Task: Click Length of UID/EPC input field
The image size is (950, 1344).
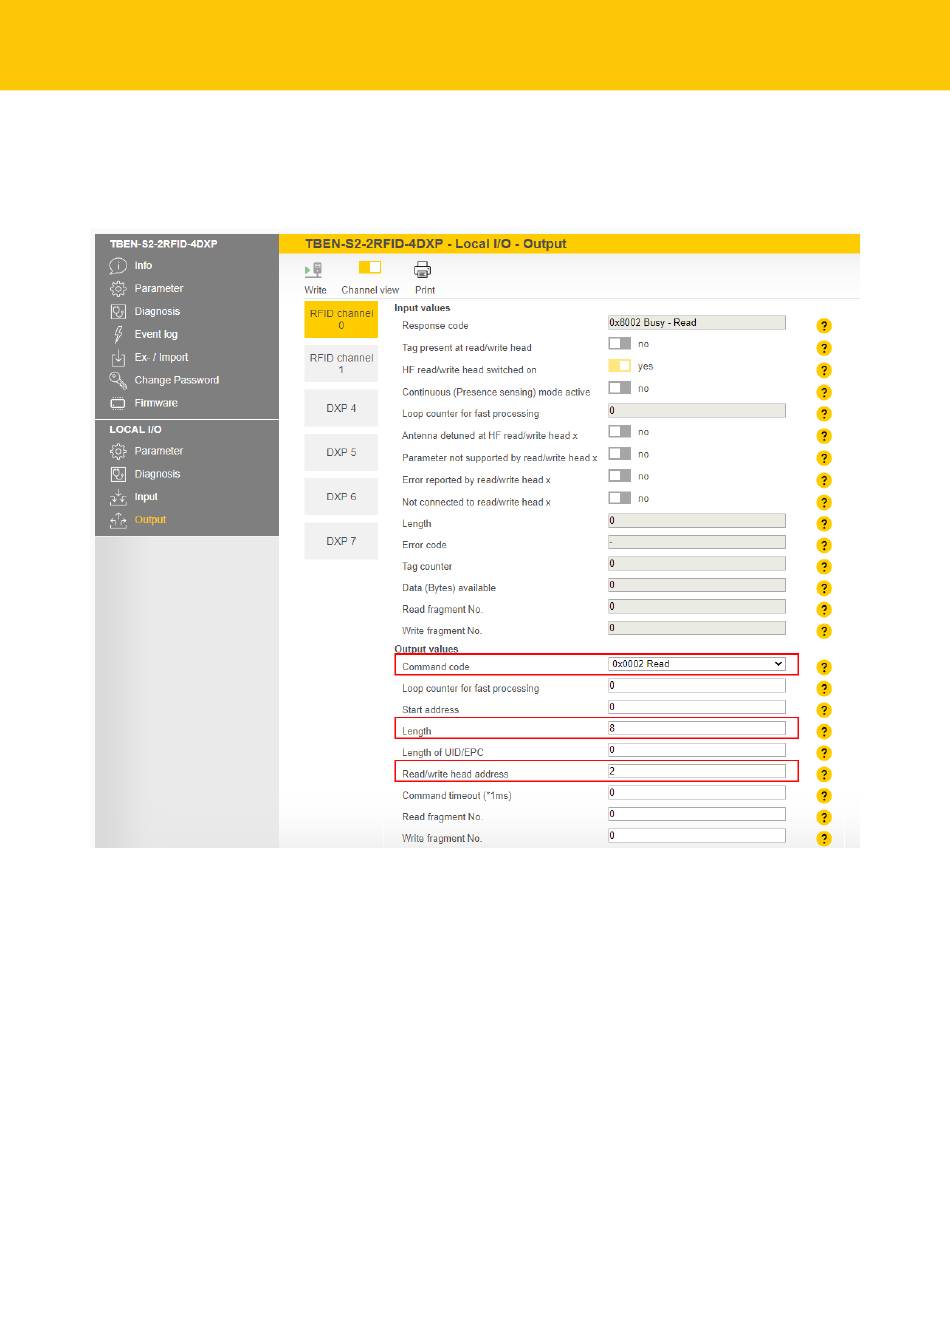Action: coord(697,750)
